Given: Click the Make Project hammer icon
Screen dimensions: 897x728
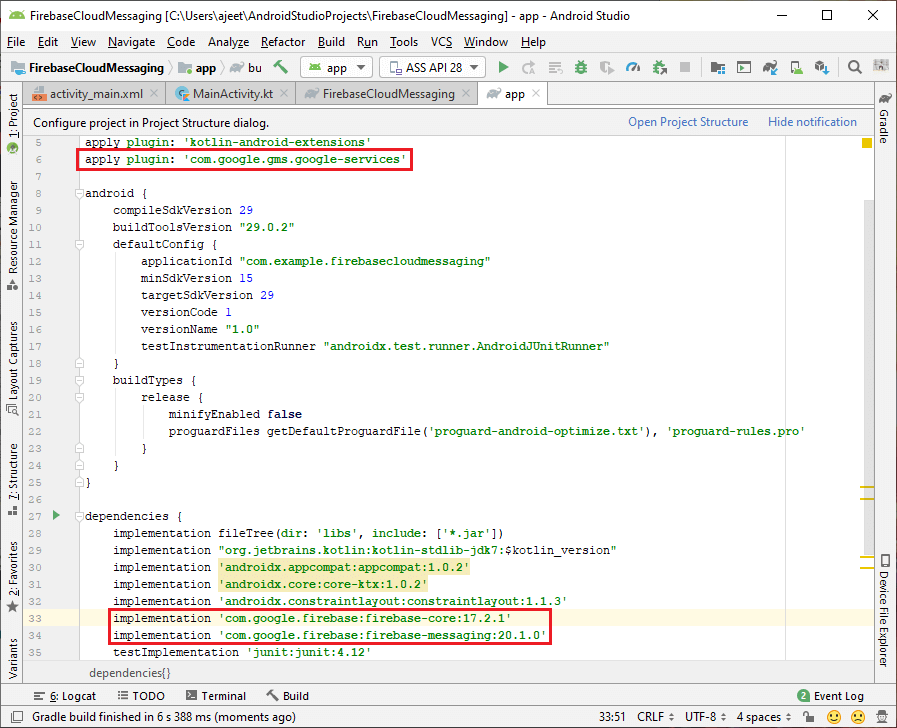Looking at the screenshot, I should 280,67.
